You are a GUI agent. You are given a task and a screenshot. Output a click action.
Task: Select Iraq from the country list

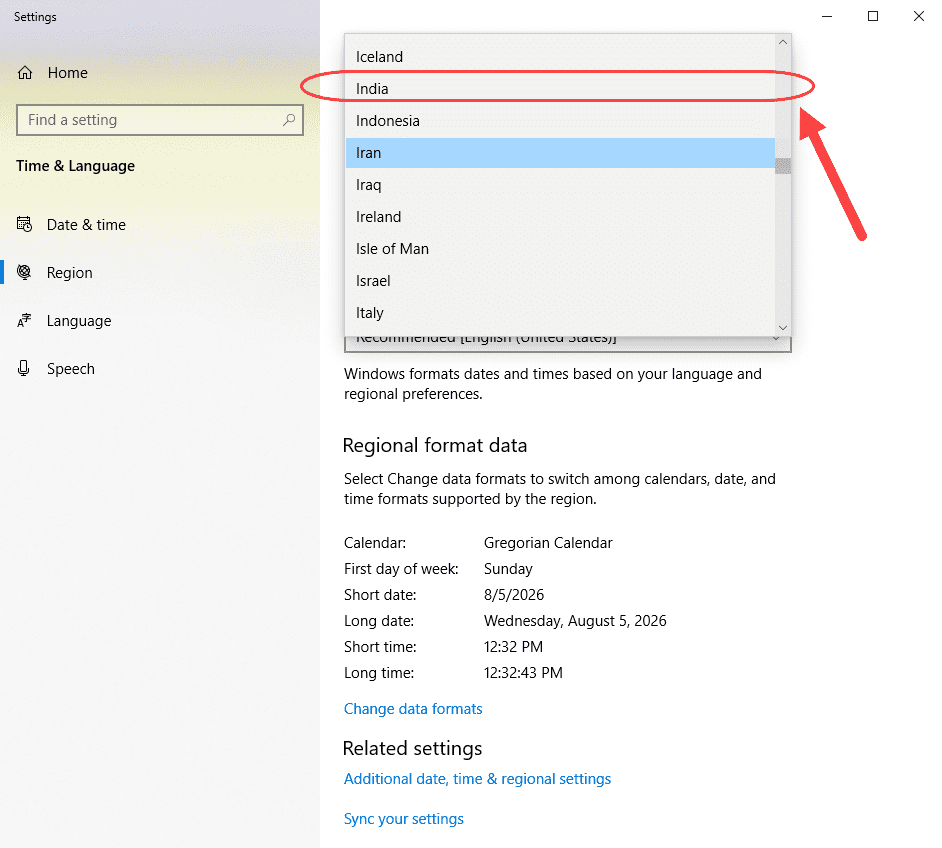pyautogui.click(x=560, y=185)
